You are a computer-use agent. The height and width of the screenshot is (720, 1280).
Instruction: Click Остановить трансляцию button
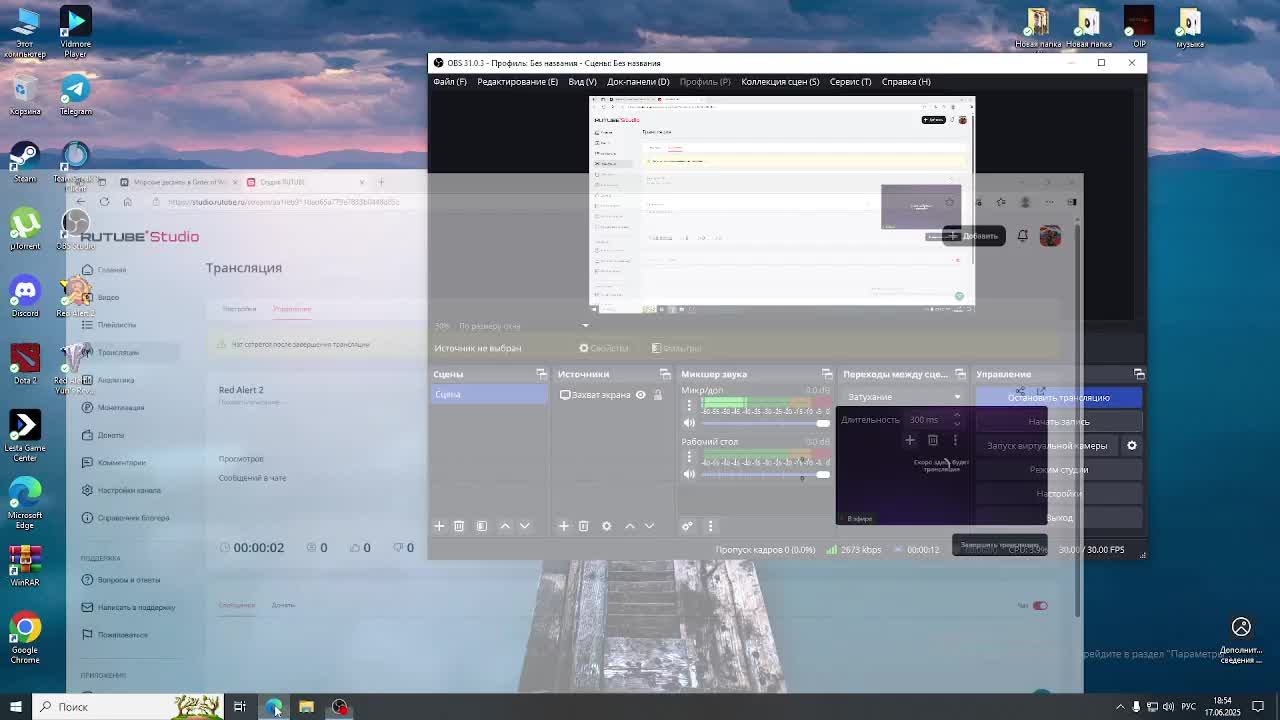point(1059,398)
